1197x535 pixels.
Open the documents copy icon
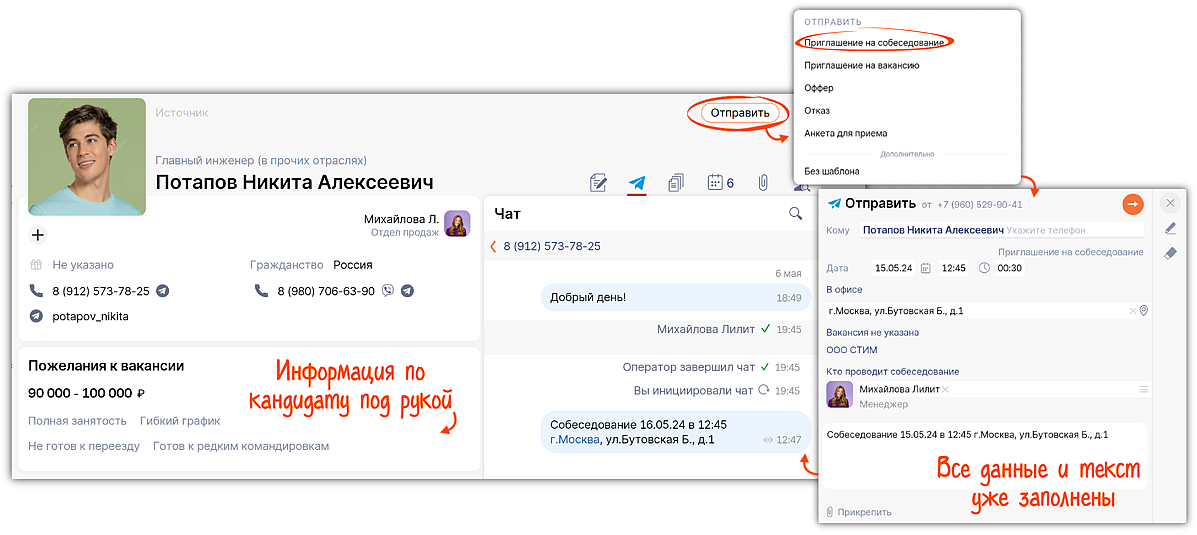click(x=676, y=183)
